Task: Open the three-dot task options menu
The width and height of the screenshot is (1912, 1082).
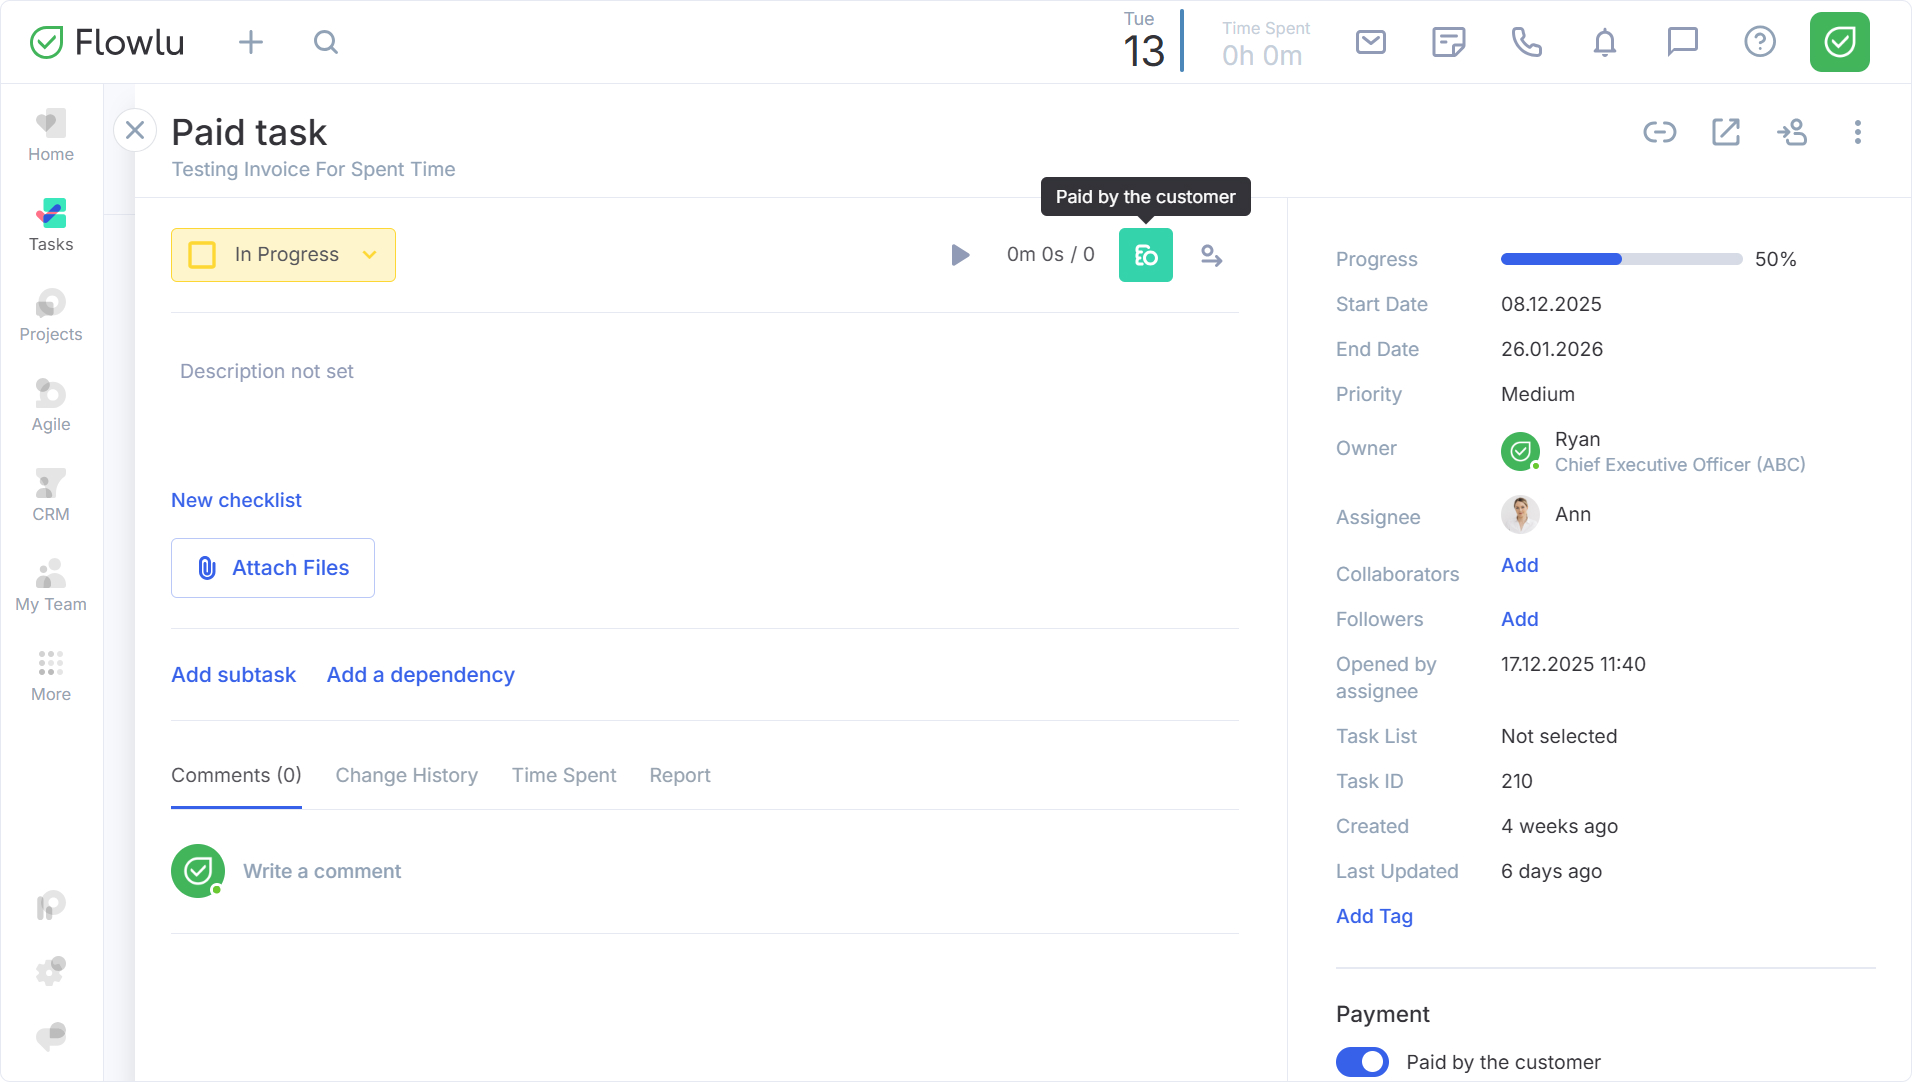Action: click(x=1857, y=132)
